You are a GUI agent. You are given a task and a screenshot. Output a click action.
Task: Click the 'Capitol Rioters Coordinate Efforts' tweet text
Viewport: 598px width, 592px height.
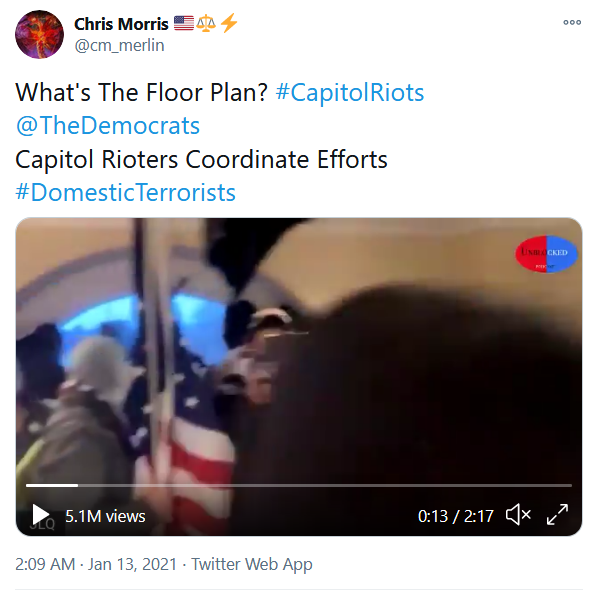pyautogui.click(x=201, y=159)
